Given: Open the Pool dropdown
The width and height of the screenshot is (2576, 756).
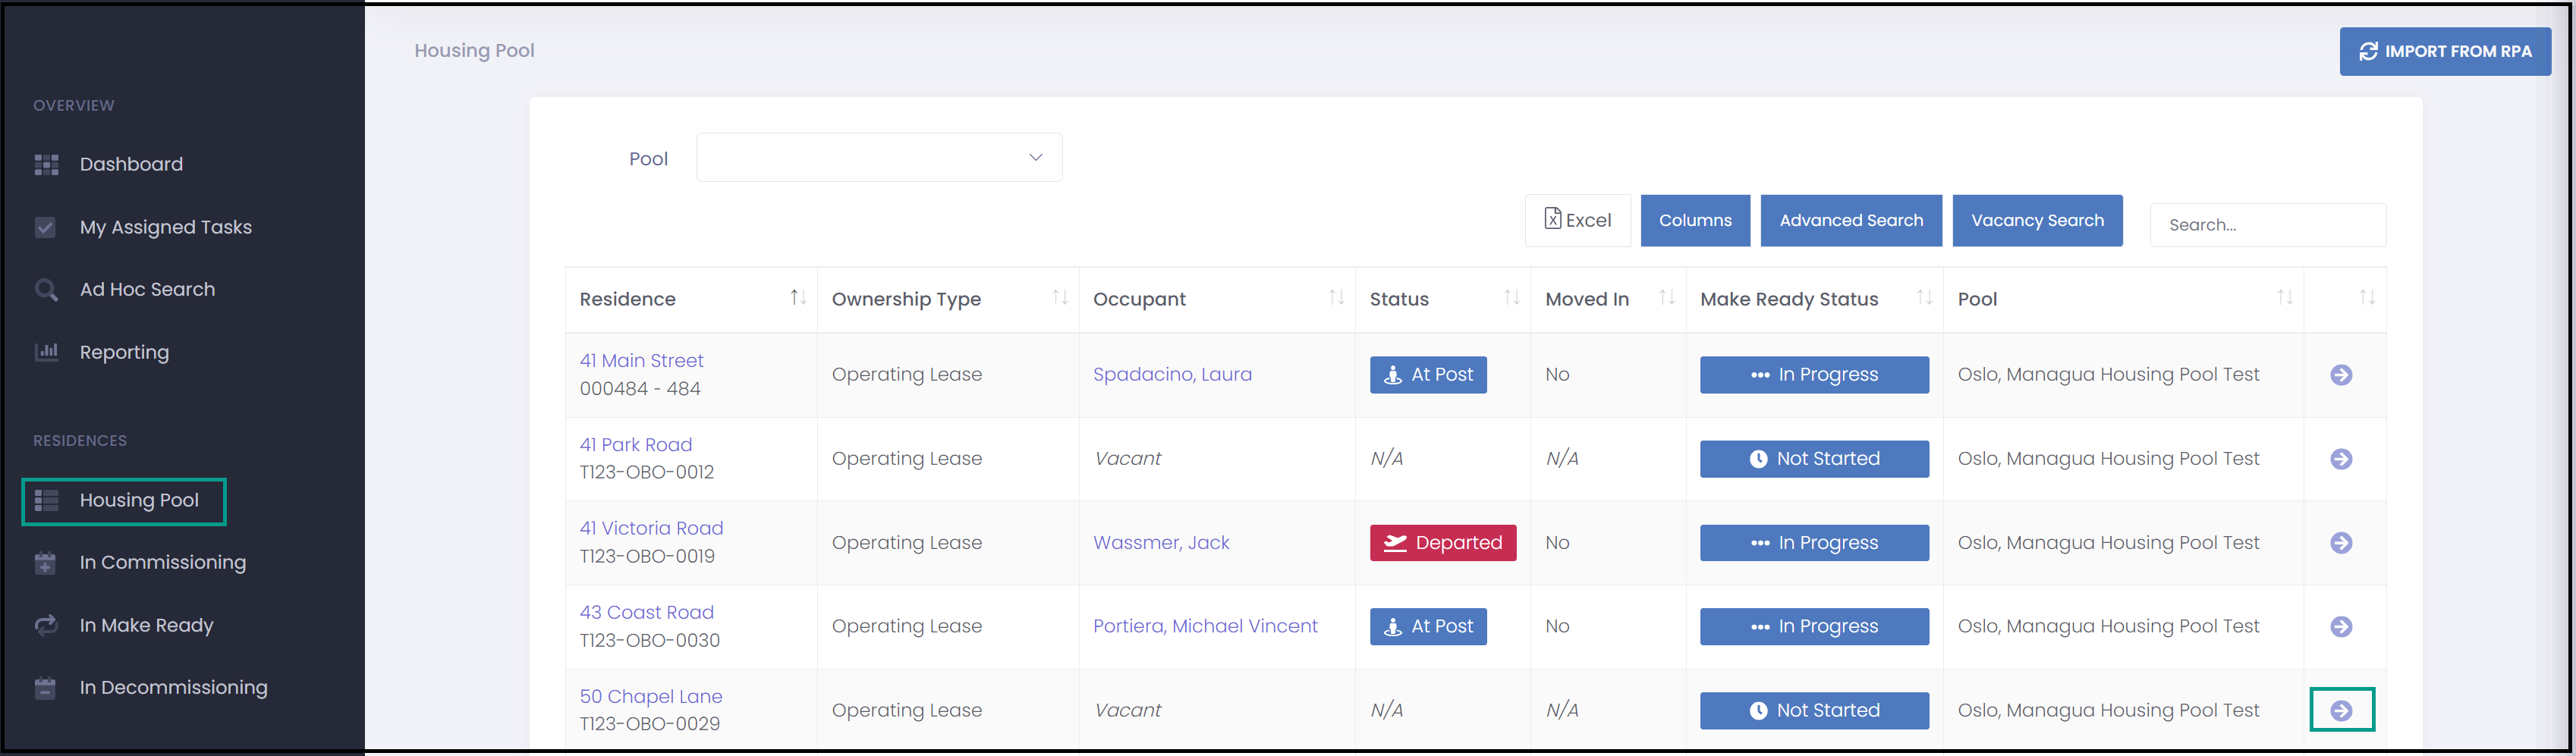Looking at the screenshot, I should click(879, 158).
